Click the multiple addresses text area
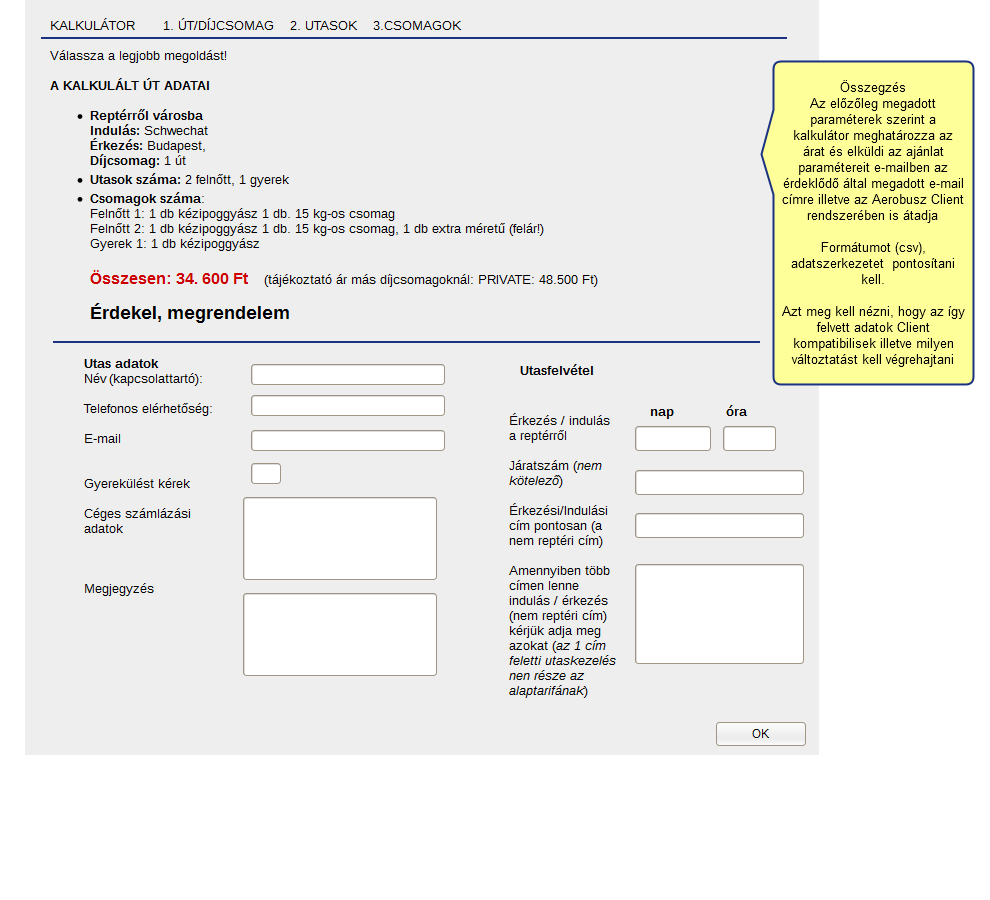This screenshot has height=900, width=990. pyautogui.click(x=719, y=614)
